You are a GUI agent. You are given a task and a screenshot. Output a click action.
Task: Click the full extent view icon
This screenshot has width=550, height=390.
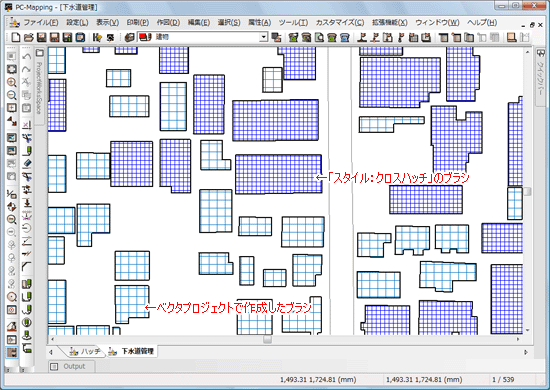pos(12,69)
